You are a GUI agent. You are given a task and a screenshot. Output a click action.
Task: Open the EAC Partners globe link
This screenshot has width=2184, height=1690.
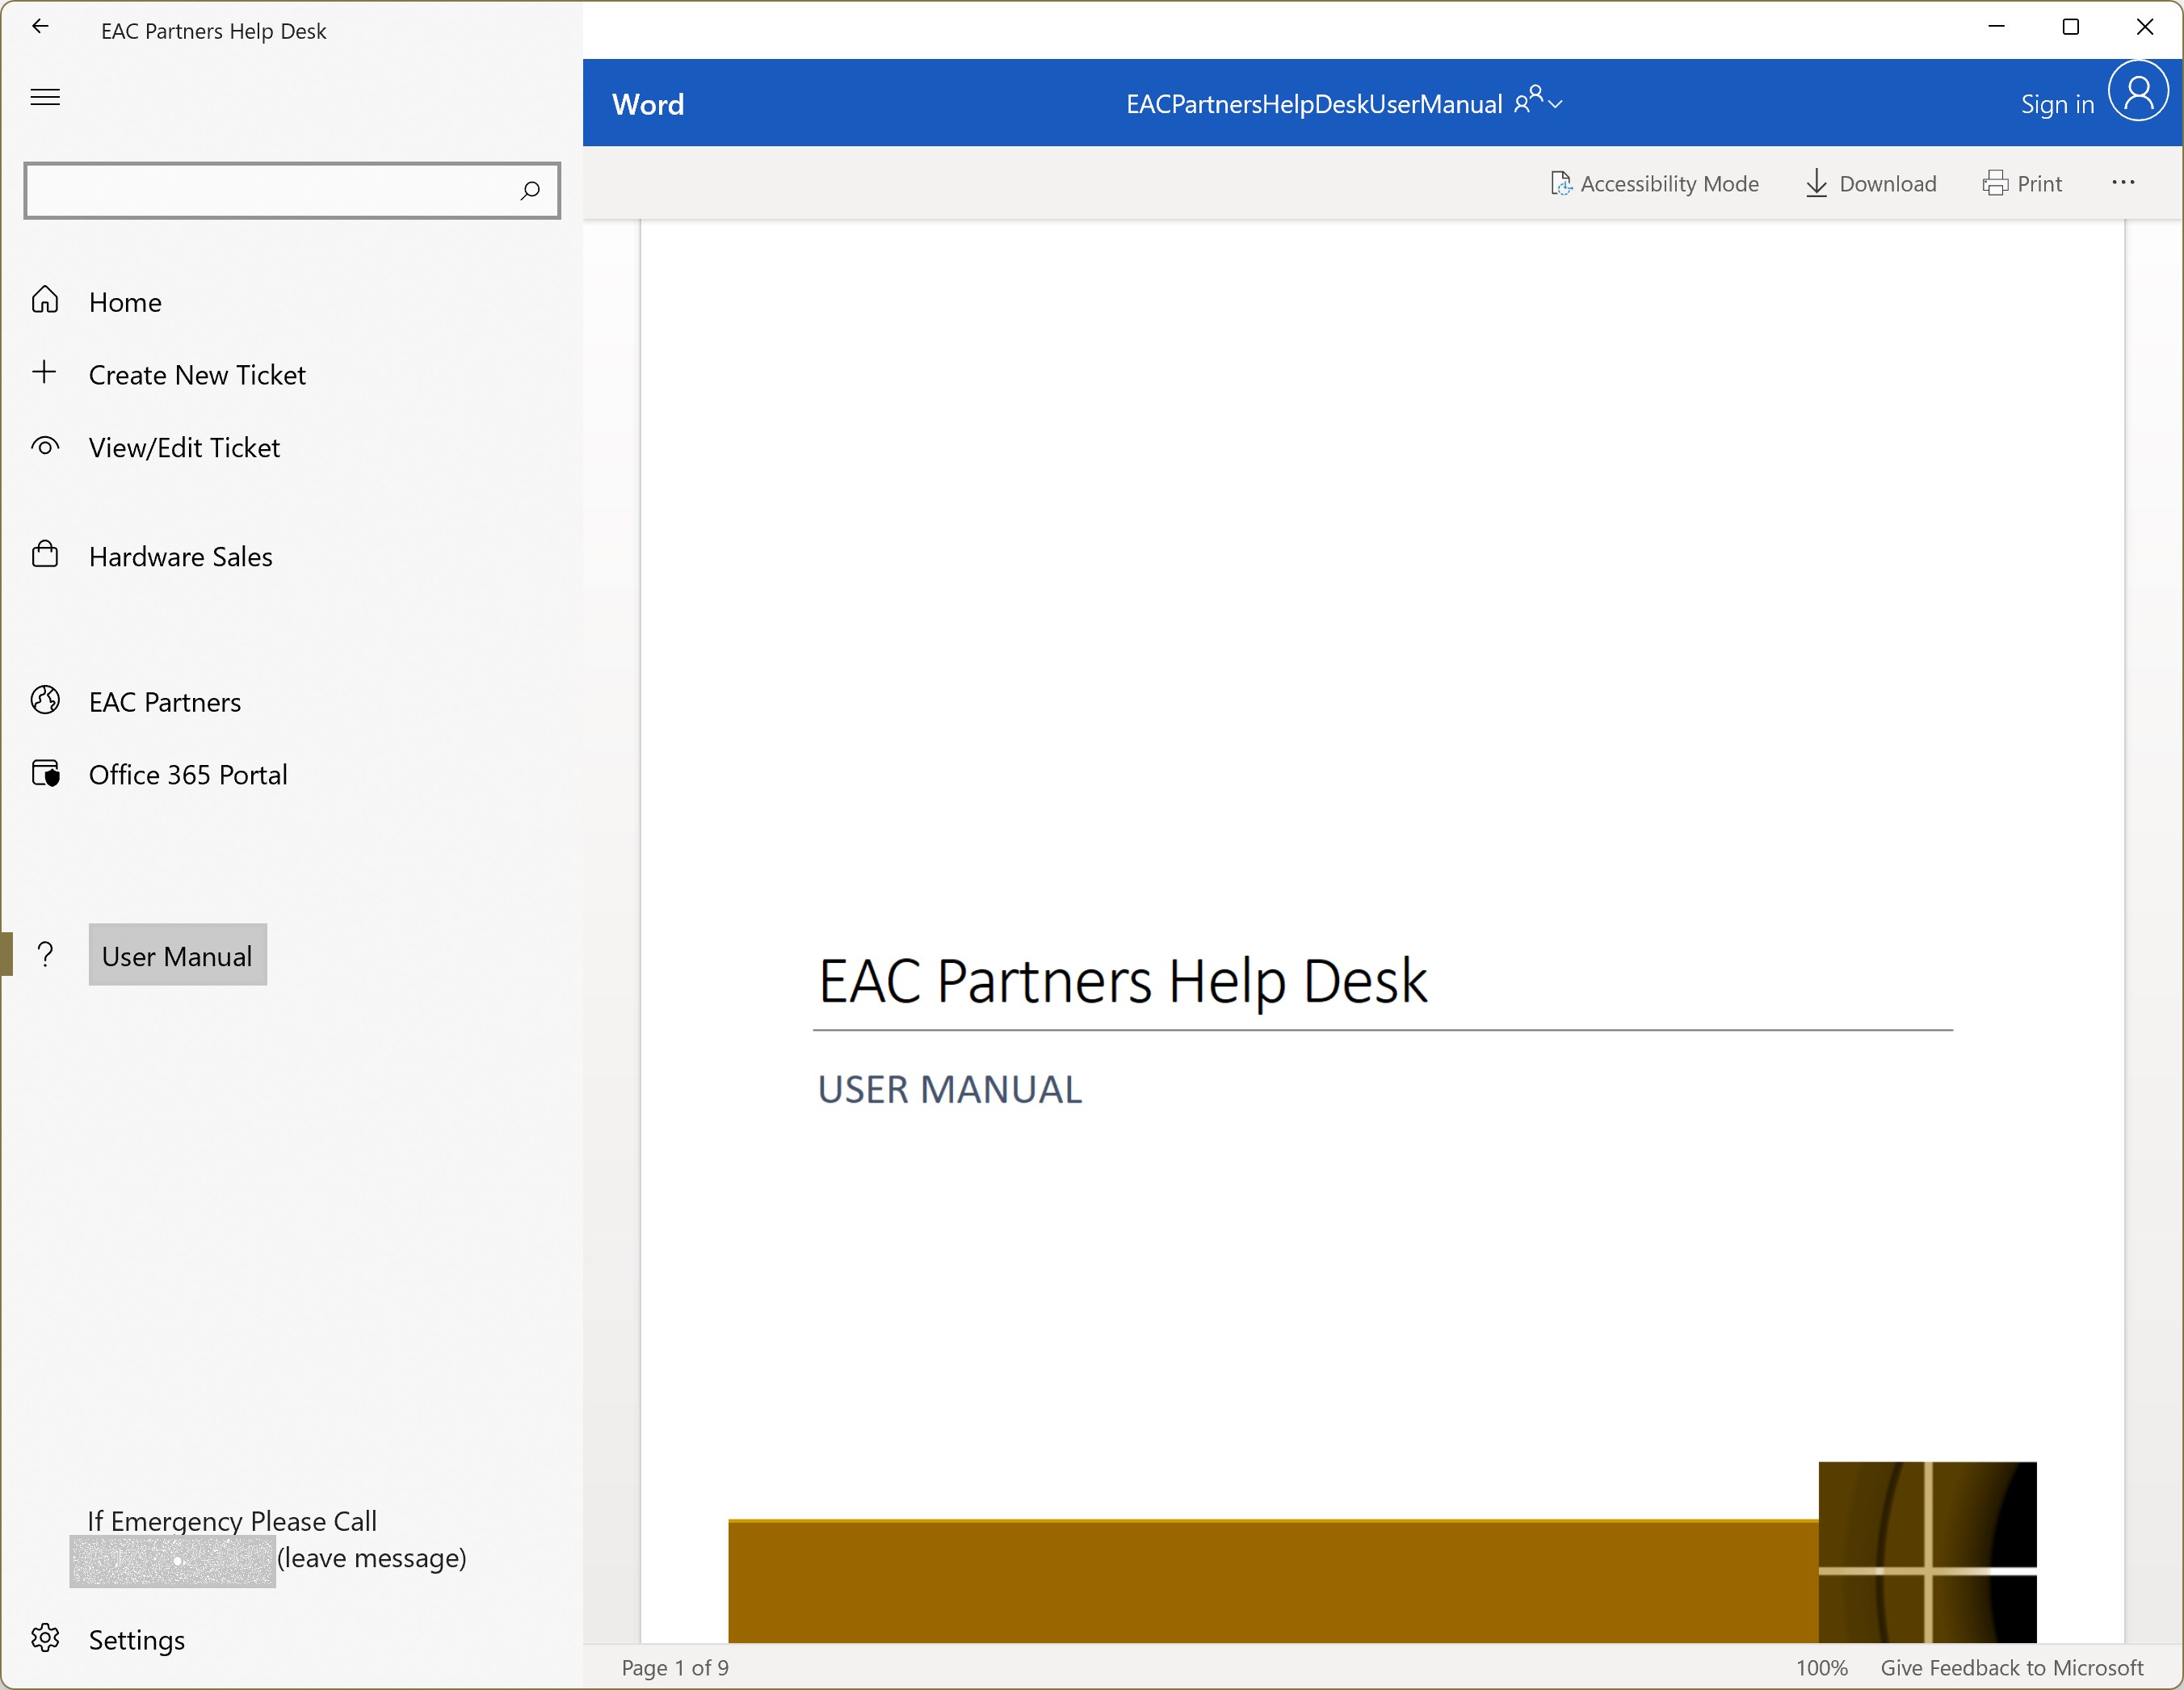(45, 700)
